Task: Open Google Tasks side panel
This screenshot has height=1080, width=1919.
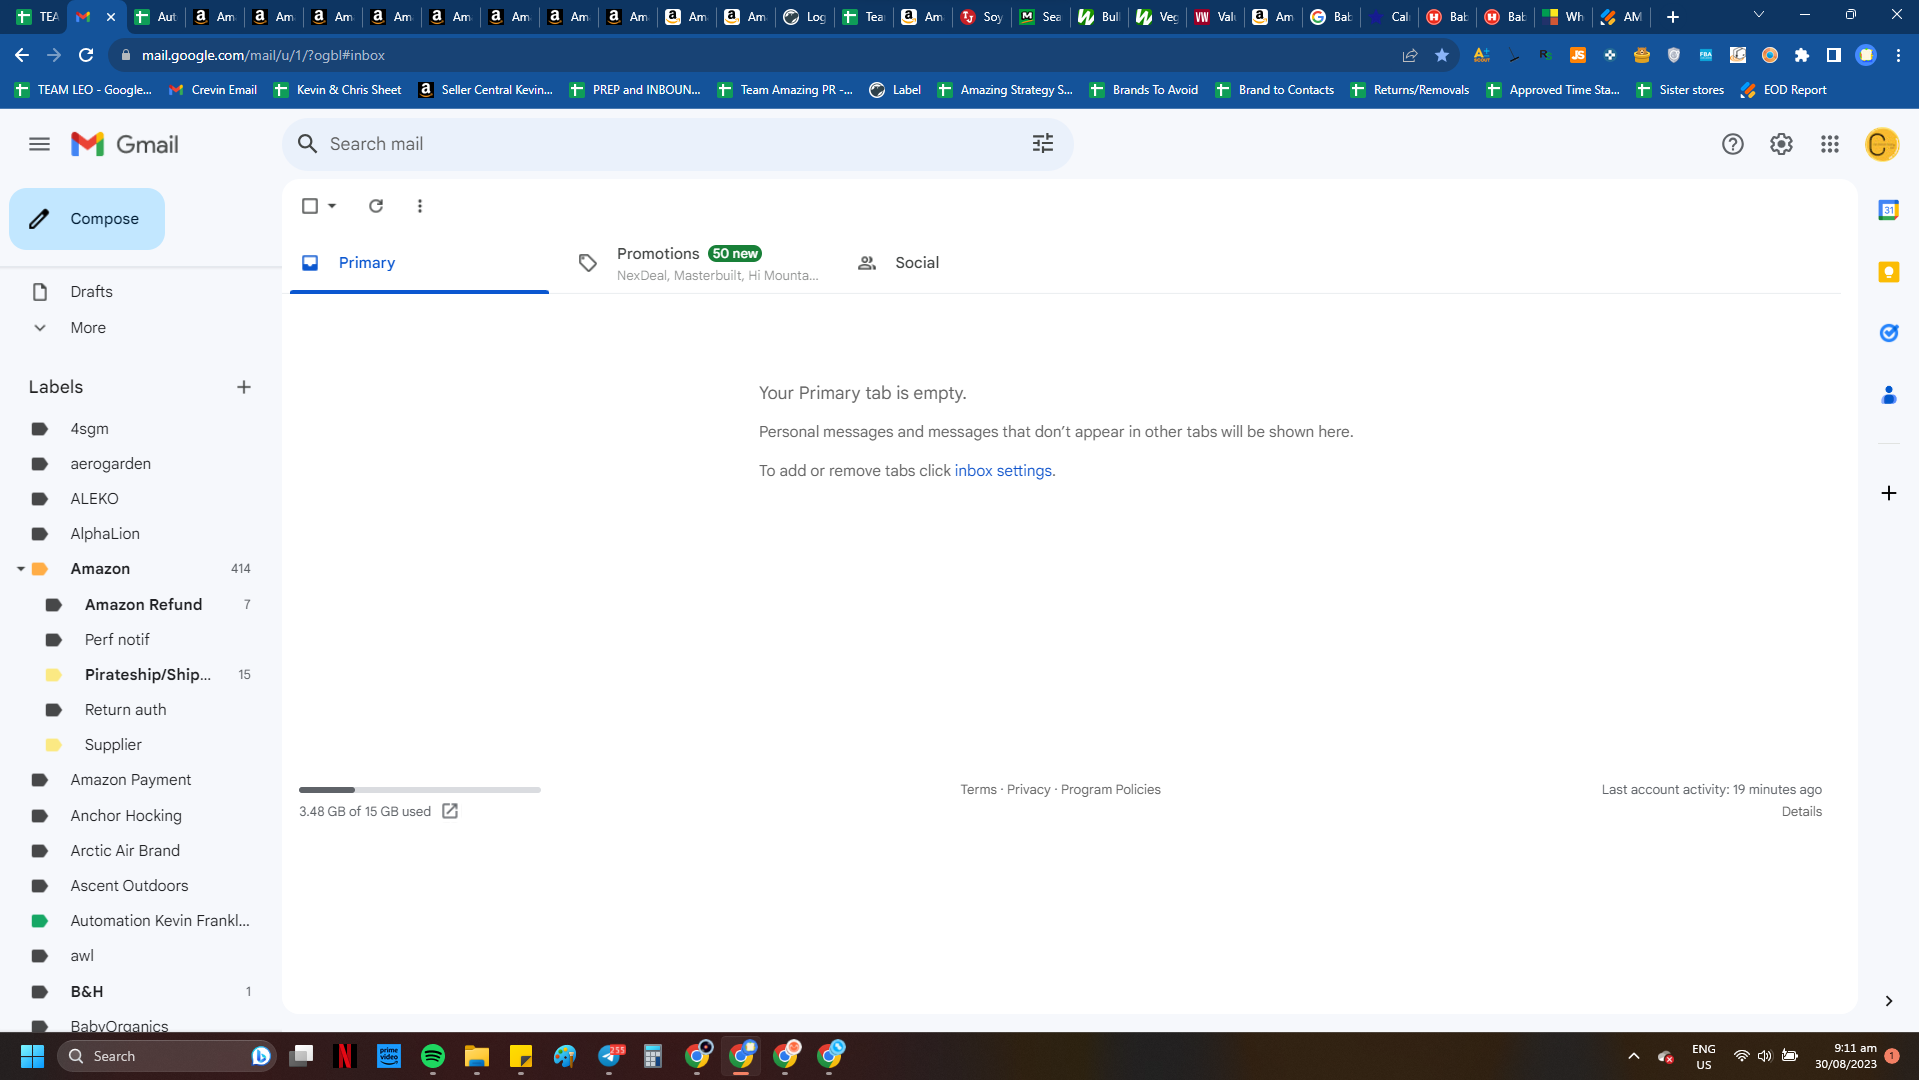Action: pos(1888,333)
